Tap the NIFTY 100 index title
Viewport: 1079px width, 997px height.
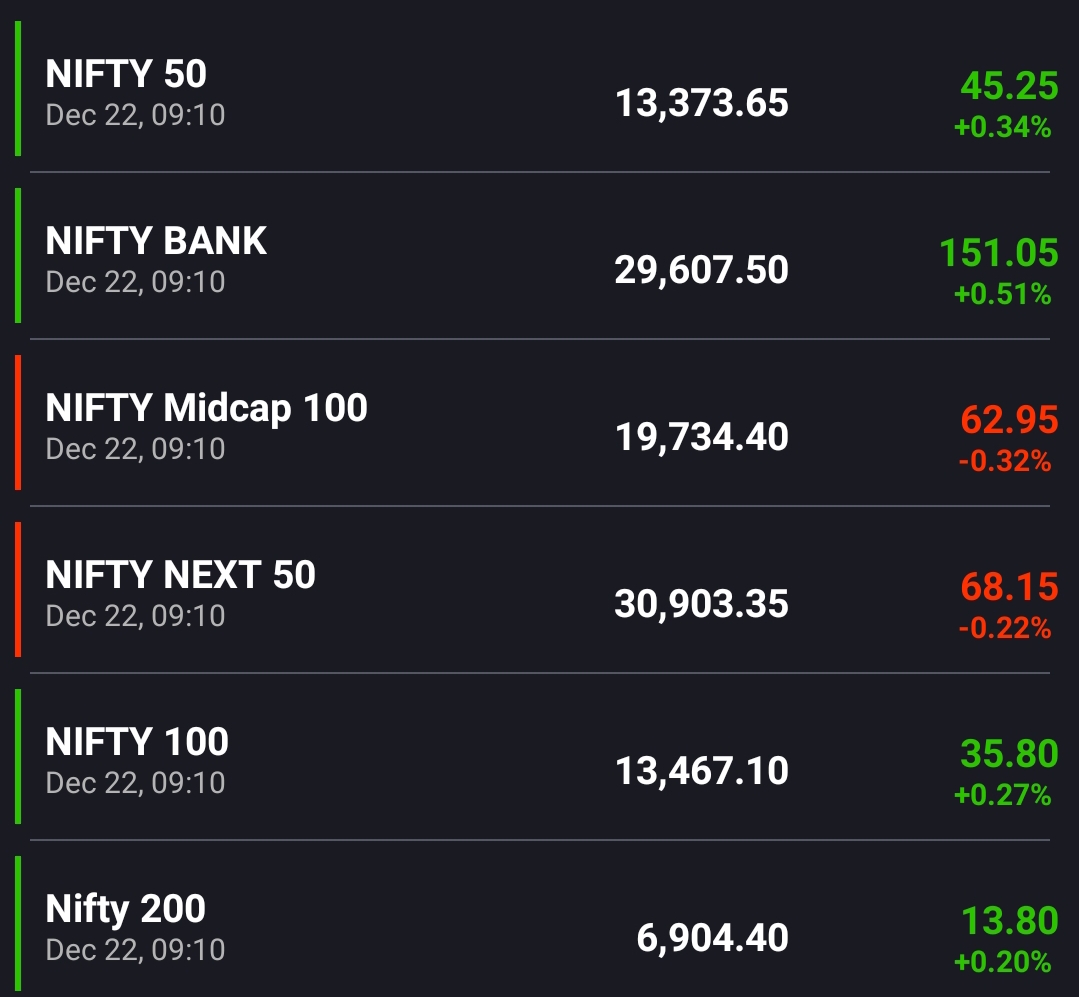tap(137, 742)
